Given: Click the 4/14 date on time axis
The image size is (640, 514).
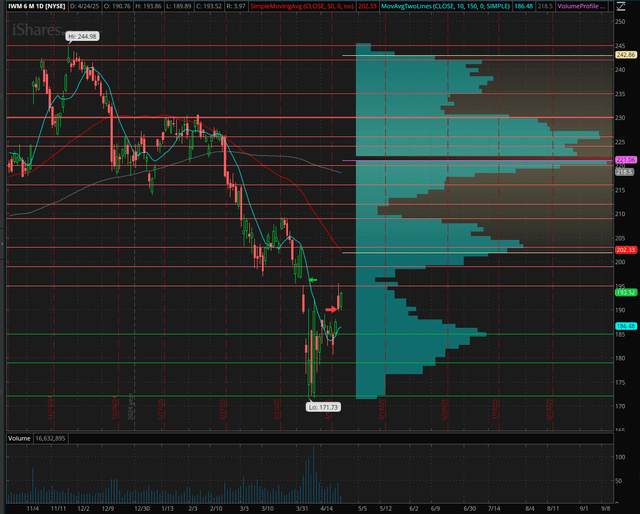Looking at the screenshot, I should tap(327, 508).
